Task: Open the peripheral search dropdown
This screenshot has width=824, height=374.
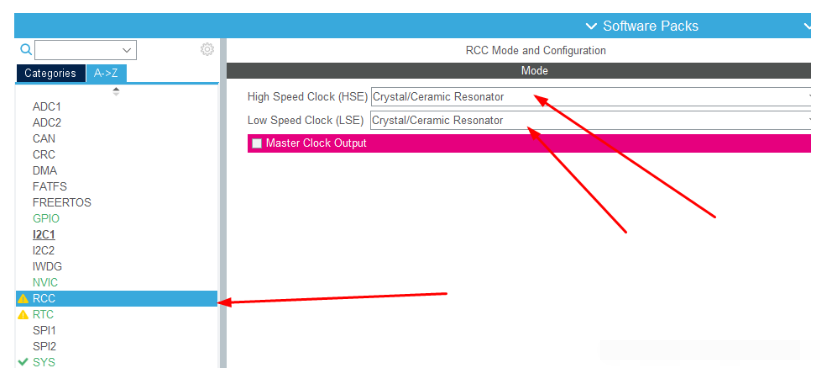Action: click(127, 50)
